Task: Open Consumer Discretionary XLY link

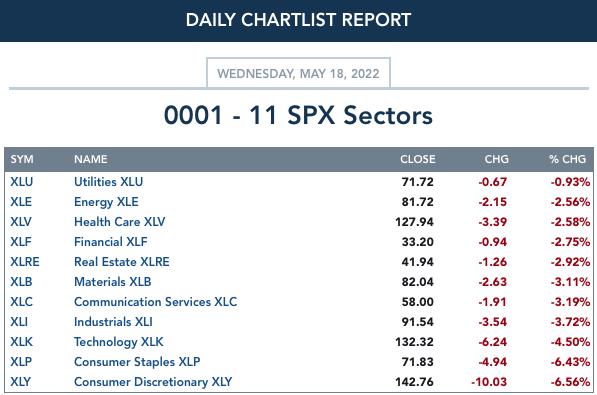Action: (153, 382)
